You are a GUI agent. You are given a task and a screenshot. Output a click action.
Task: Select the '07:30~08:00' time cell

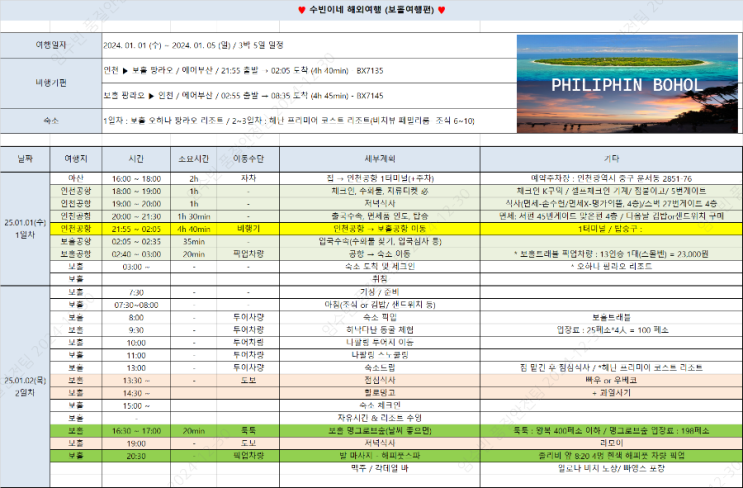click(136, 305)
